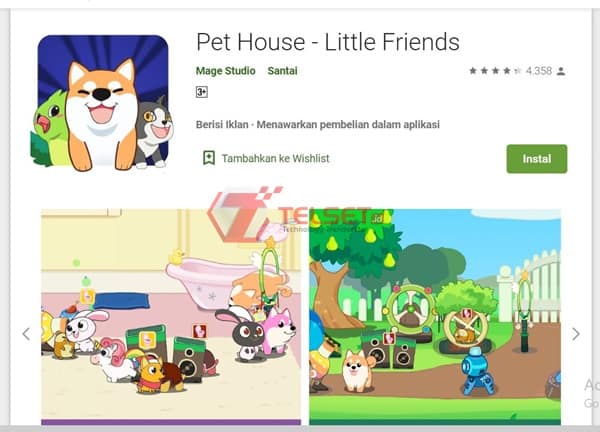600x432 pixels.
Task: Open the garden park screenshot
Action: pos(435,317)
